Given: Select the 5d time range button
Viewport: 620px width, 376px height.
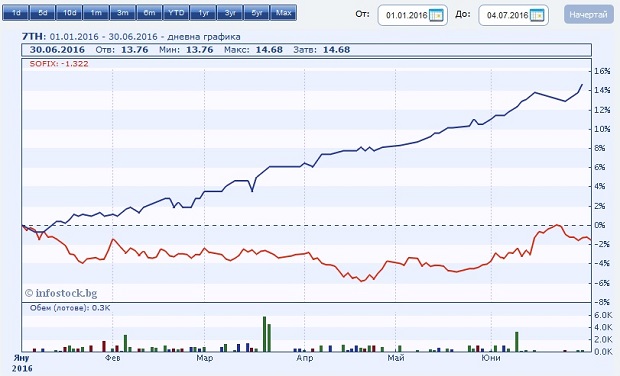Looking at the screenshot, I should [43, 13].
